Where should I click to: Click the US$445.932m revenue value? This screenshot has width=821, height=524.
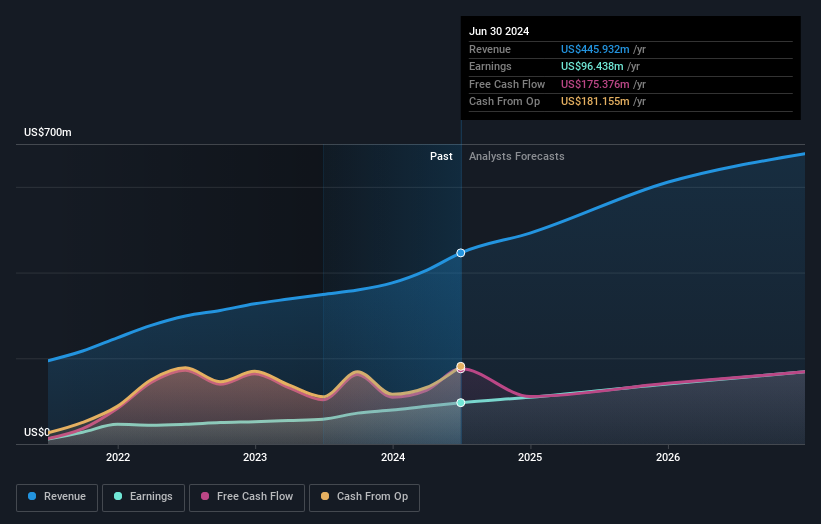point(595,49)
